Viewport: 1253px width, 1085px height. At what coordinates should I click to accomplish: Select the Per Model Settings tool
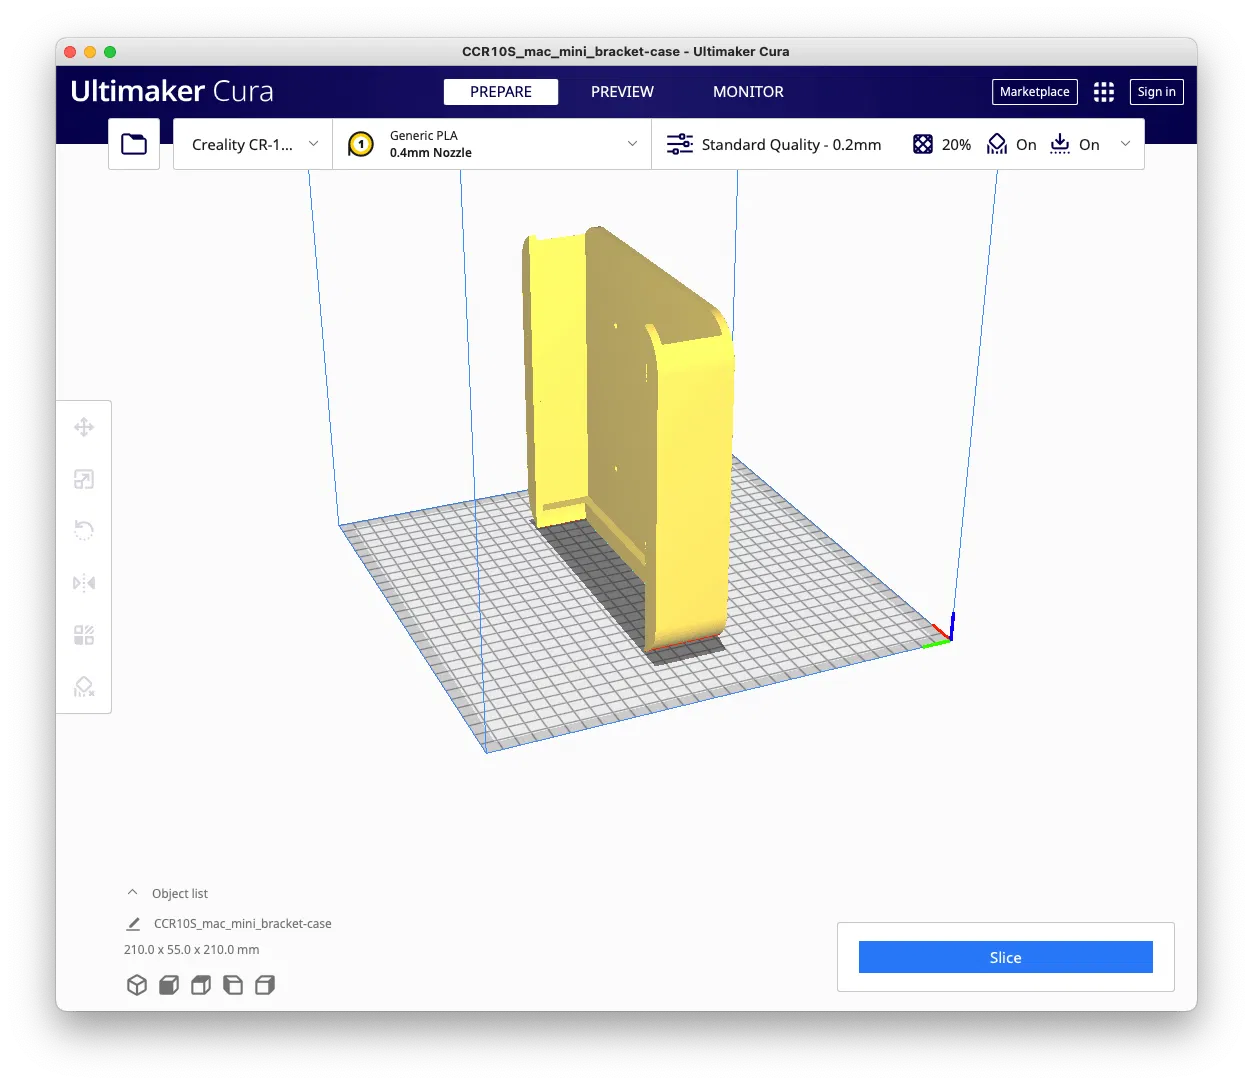point(84,635)
